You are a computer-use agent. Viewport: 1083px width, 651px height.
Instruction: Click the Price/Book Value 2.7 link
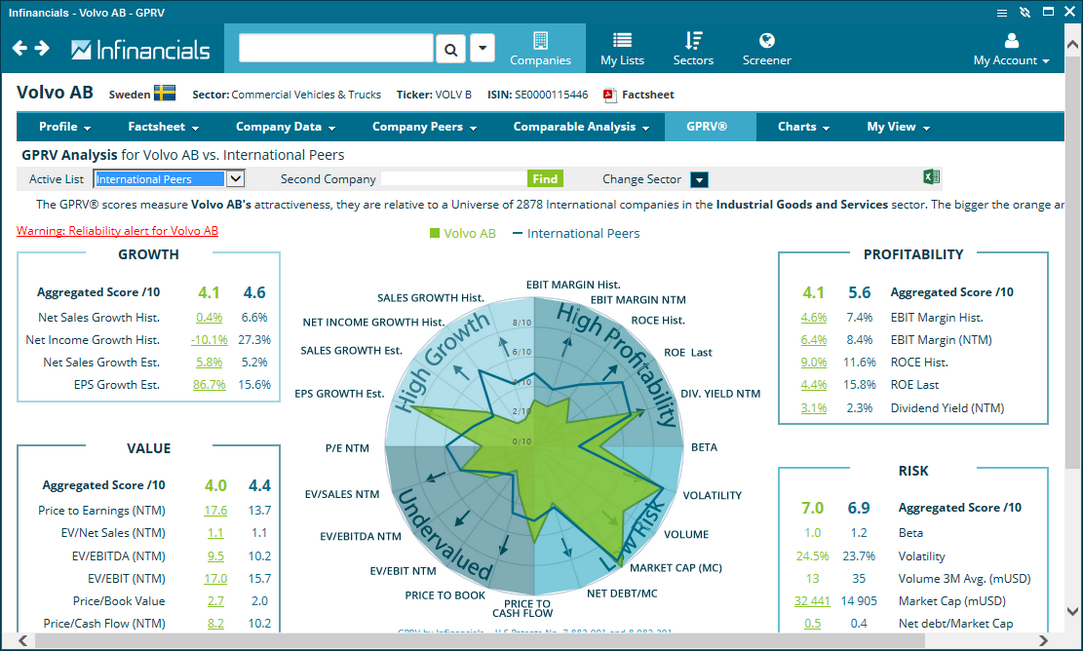pos(215,601)
